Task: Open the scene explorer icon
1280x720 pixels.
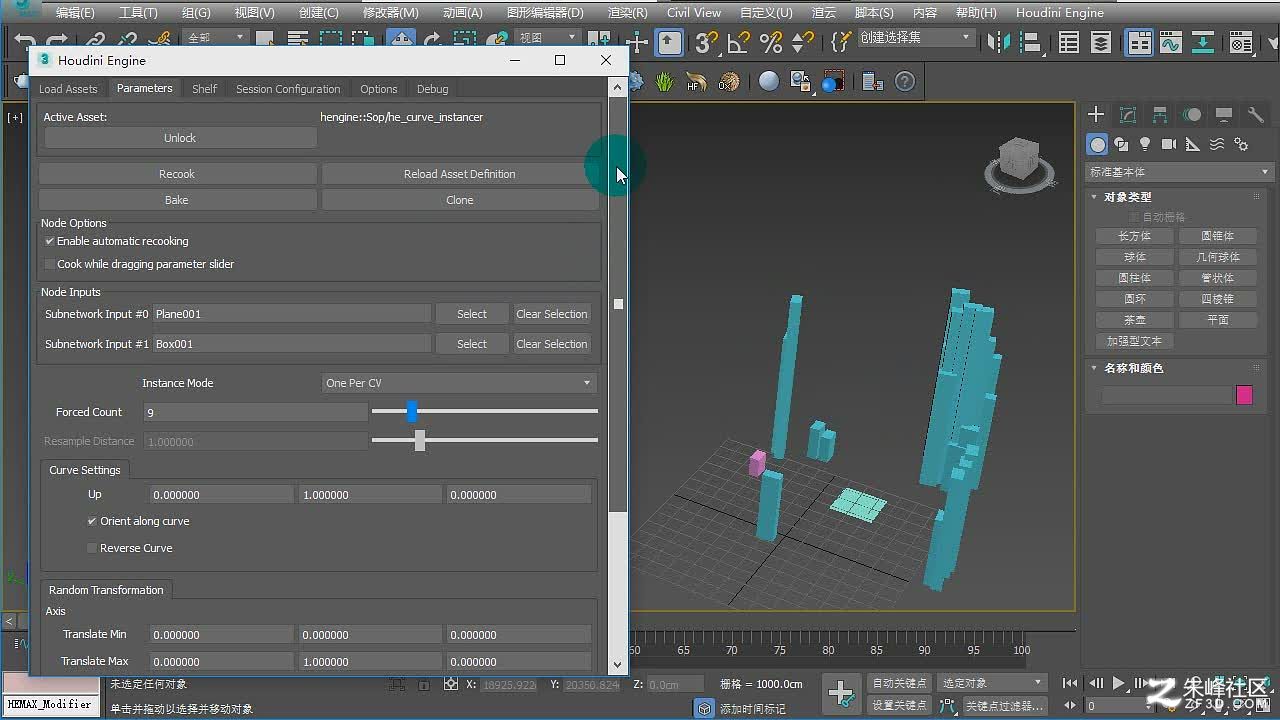Action: [x=1069, y=42]
